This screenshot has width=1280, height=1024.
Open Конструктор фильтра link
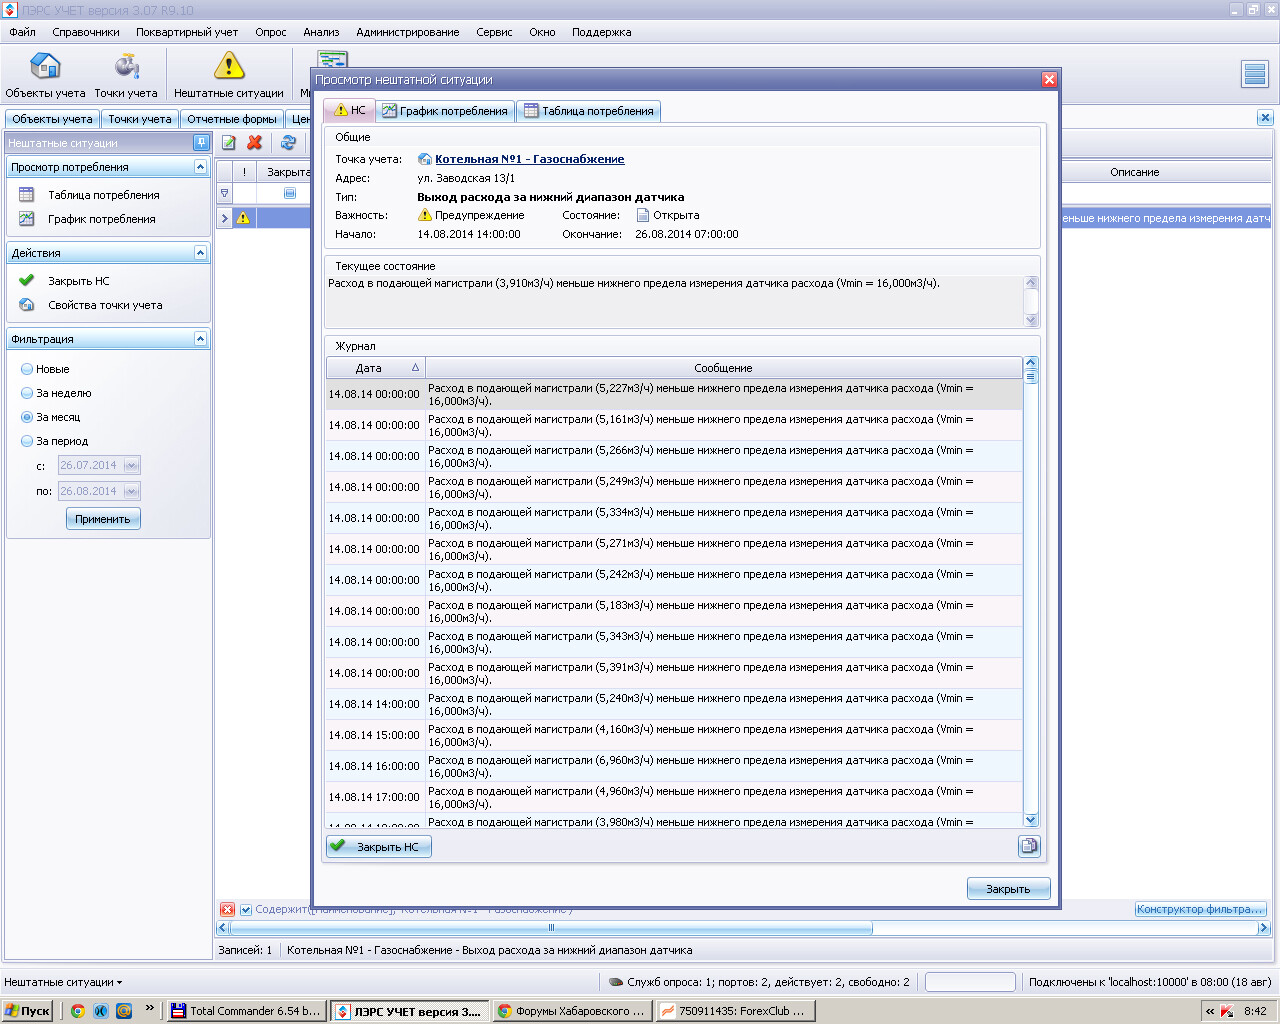point(1200,909)
